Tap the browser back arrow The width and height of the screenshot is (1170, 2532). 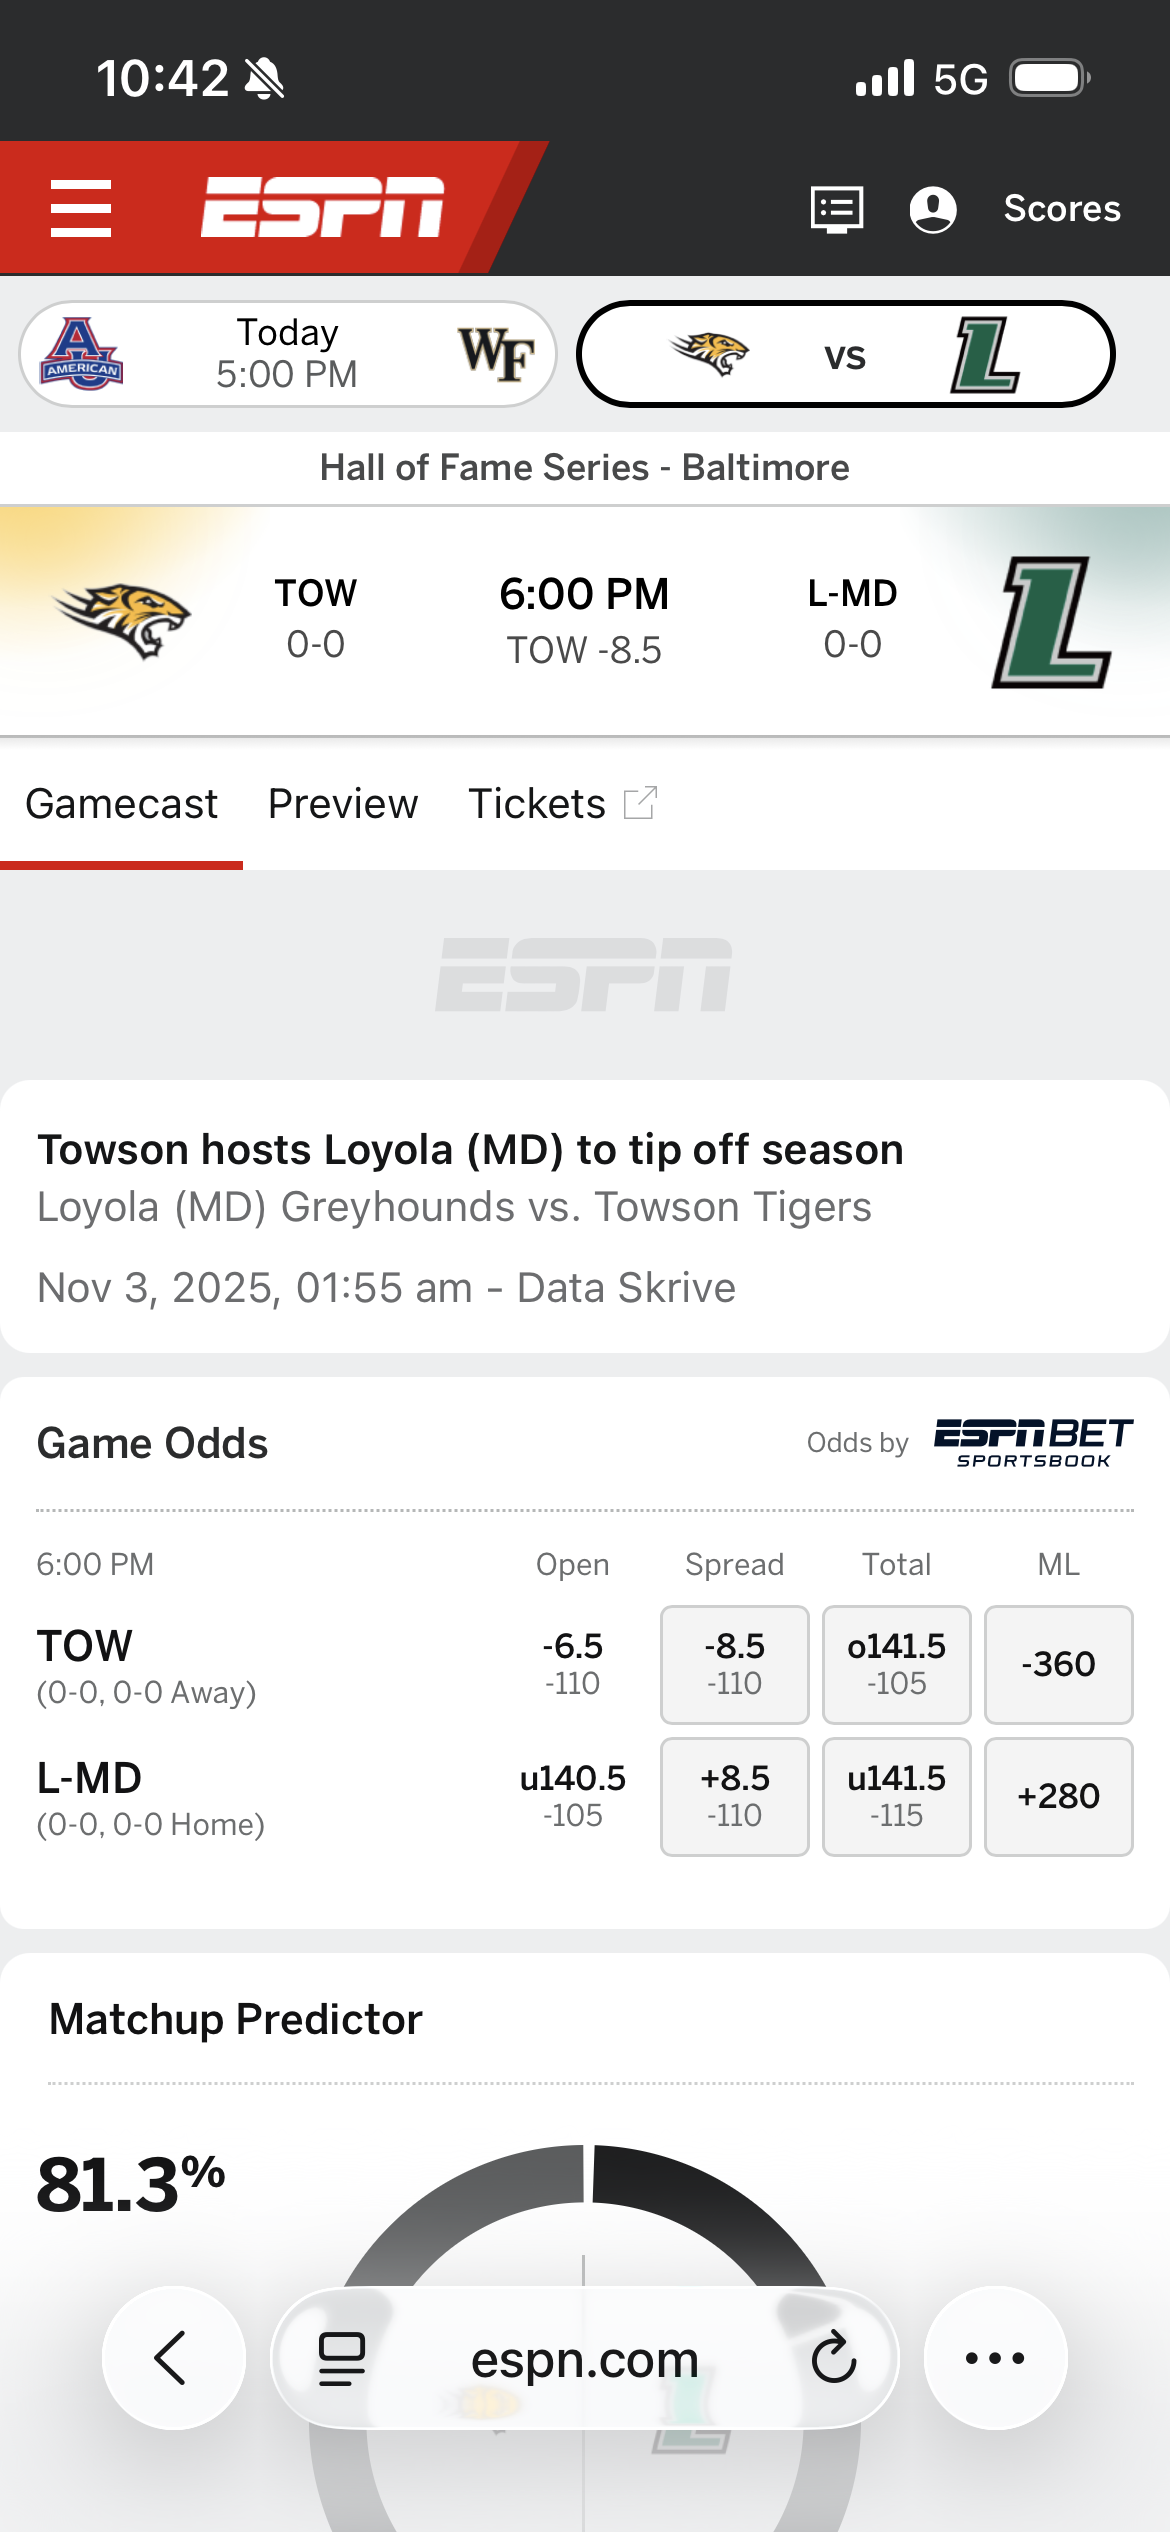click(x=172, y=2357)
